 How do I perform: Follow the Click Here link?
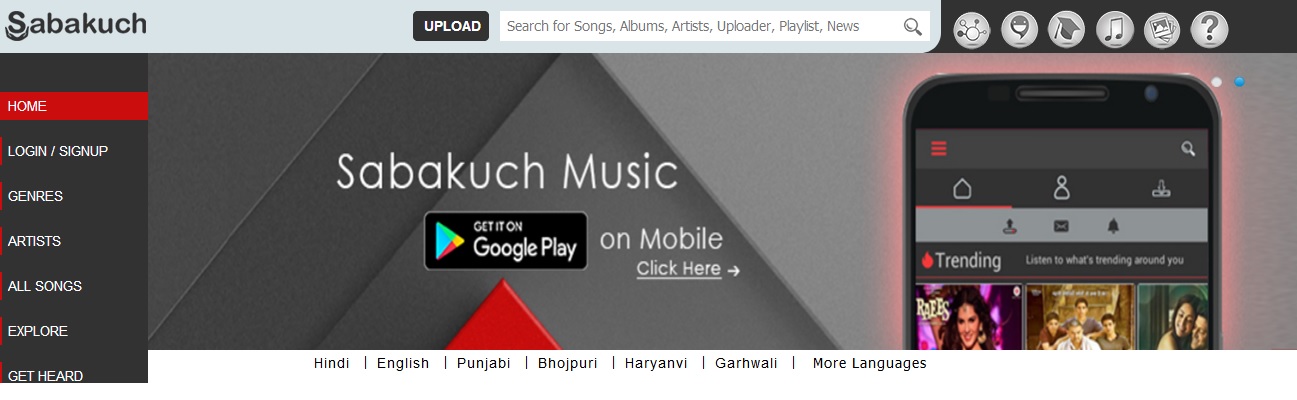pyautogui.click(x=679, y=268)
